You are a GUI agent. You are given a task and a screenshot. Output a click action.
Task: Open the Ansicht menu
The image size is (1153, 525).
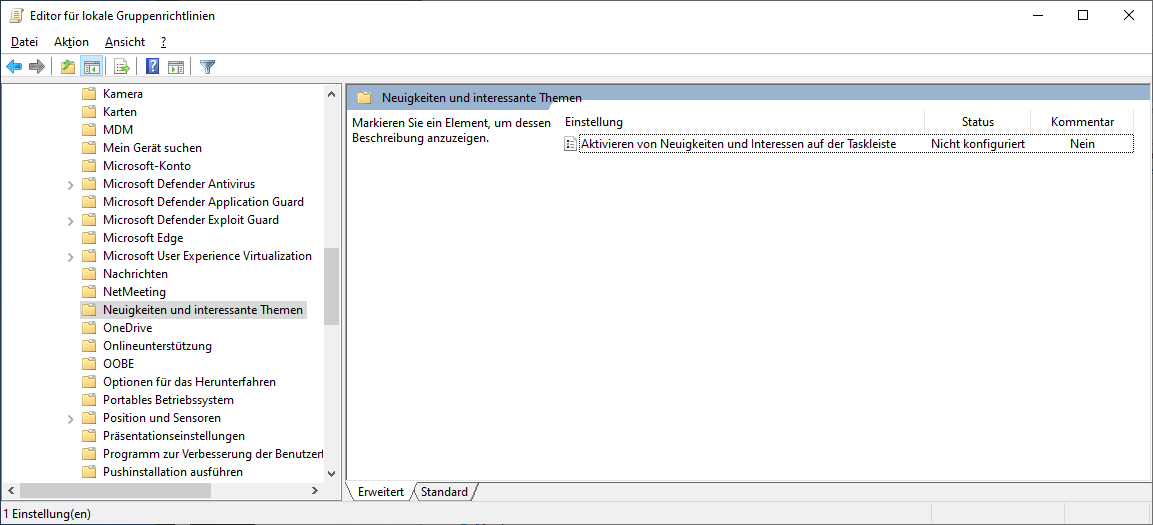pyautogui.click(x=125, y=42)
